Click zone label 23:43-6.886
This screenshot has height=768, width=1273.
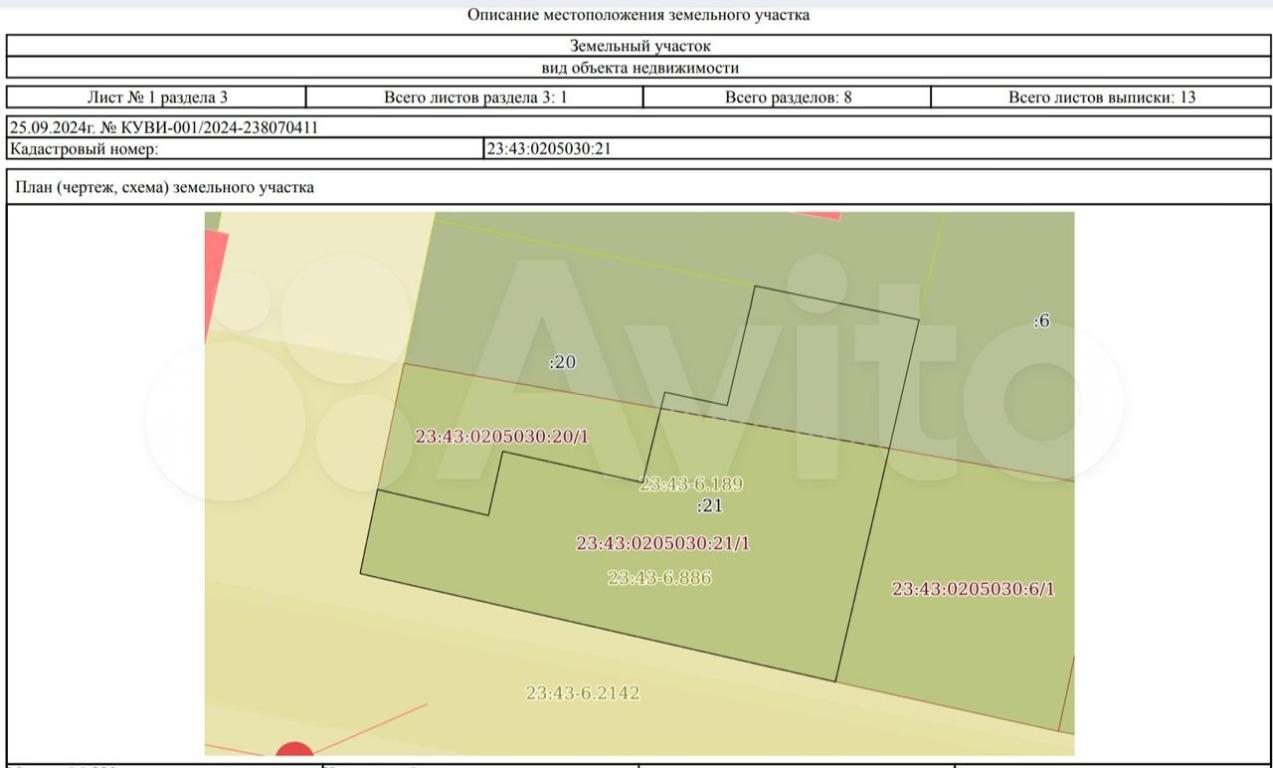click(x=660, y=577)
